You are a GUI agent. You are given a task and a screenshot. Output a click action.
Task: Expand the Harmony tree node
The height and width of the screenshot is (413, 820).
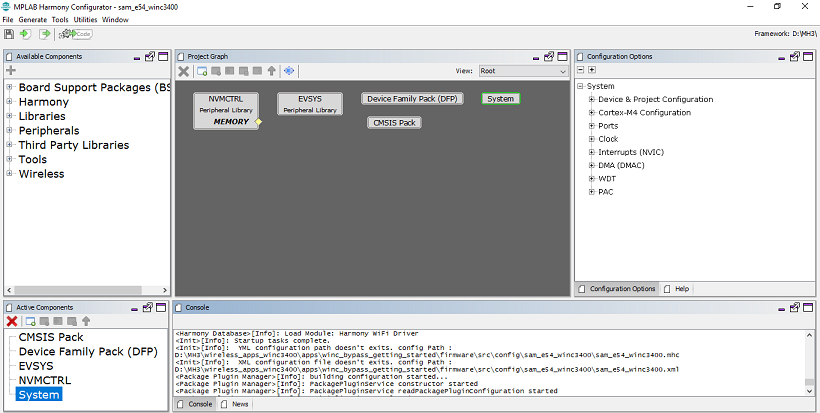(x=9, y=101)
